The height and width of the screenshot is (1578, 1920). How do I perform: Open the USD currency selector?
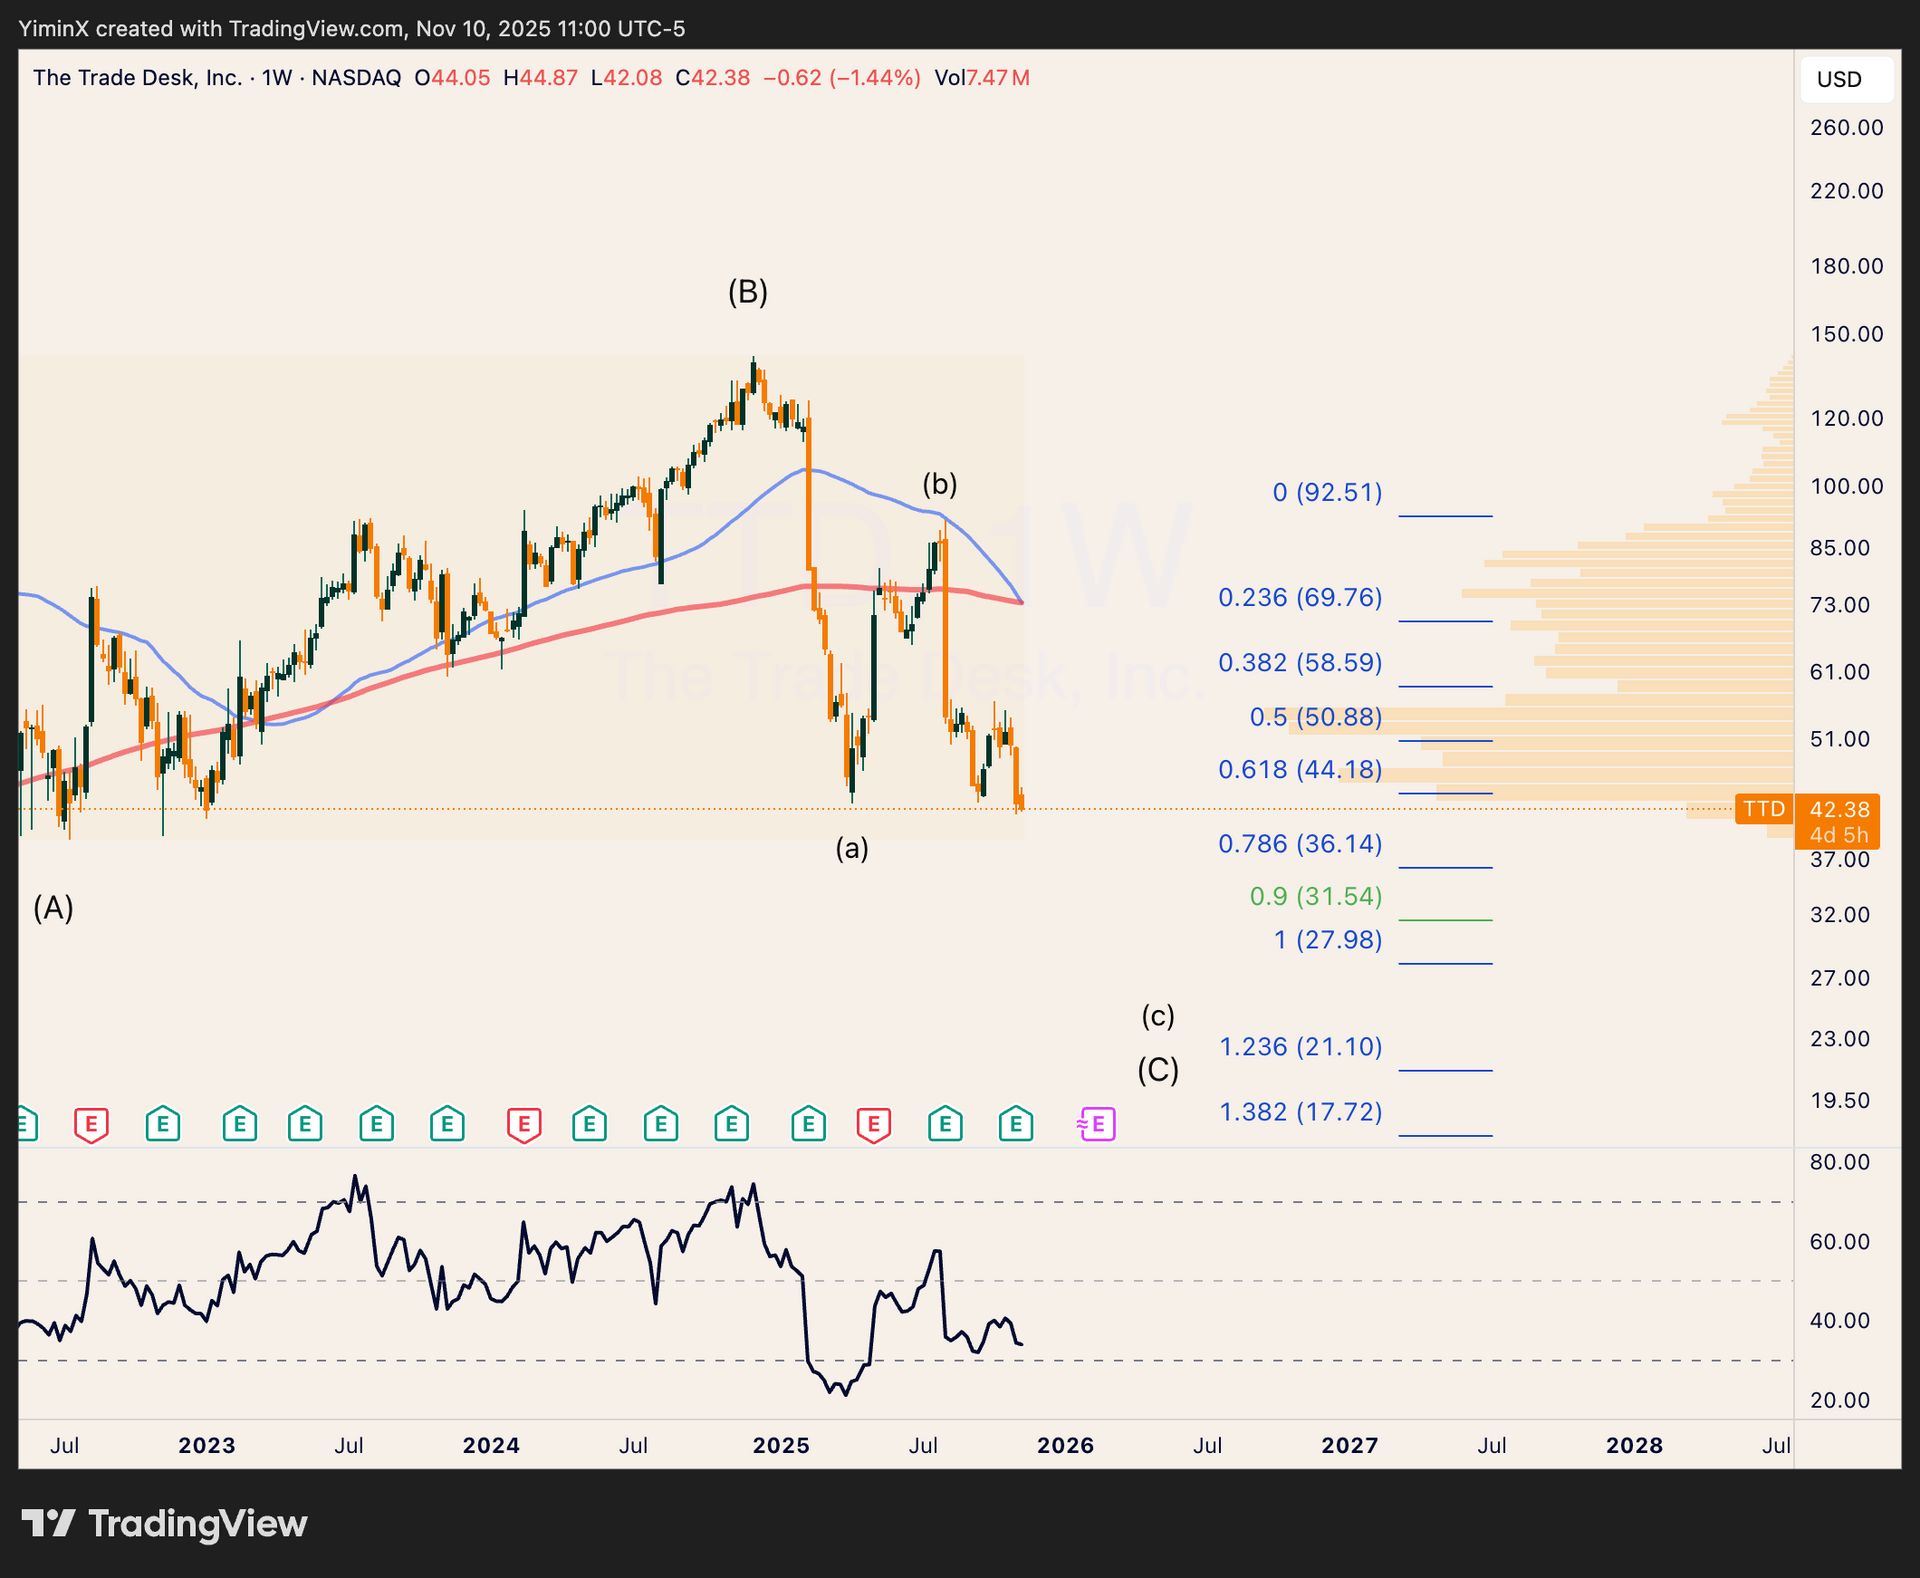[x=1845, y=79]
